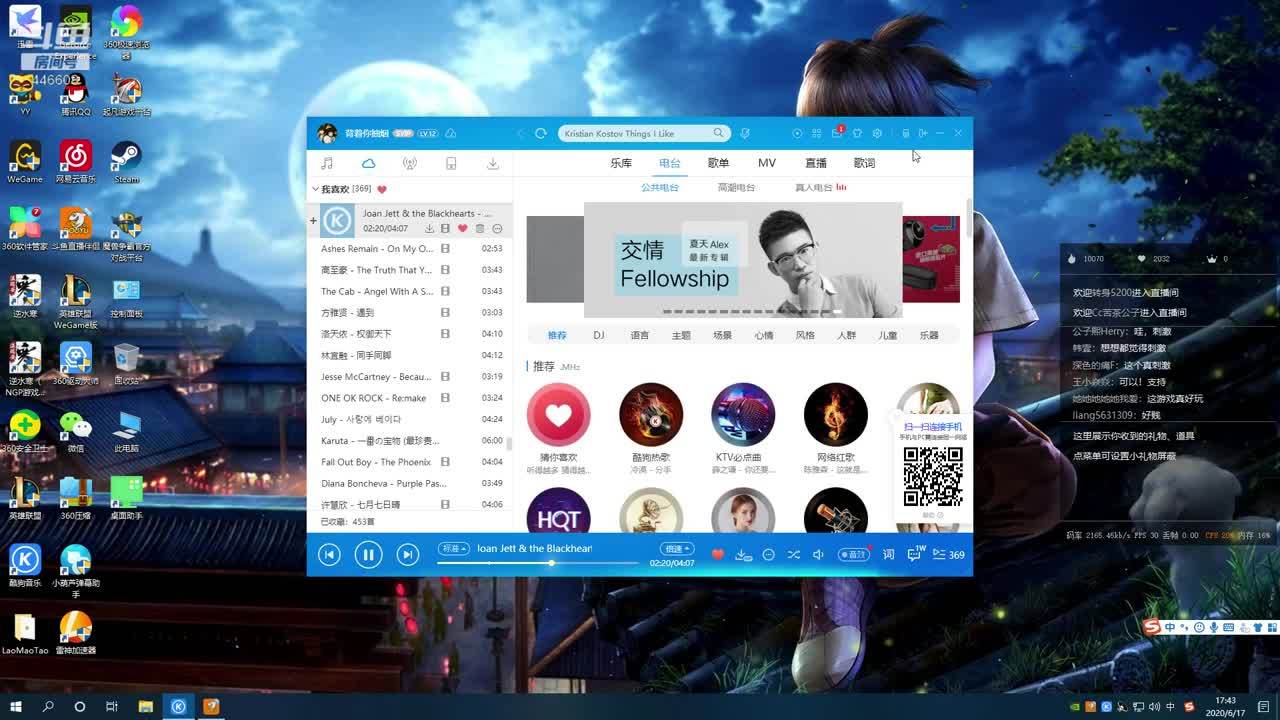Open the local music tab icon

[327, 163]
